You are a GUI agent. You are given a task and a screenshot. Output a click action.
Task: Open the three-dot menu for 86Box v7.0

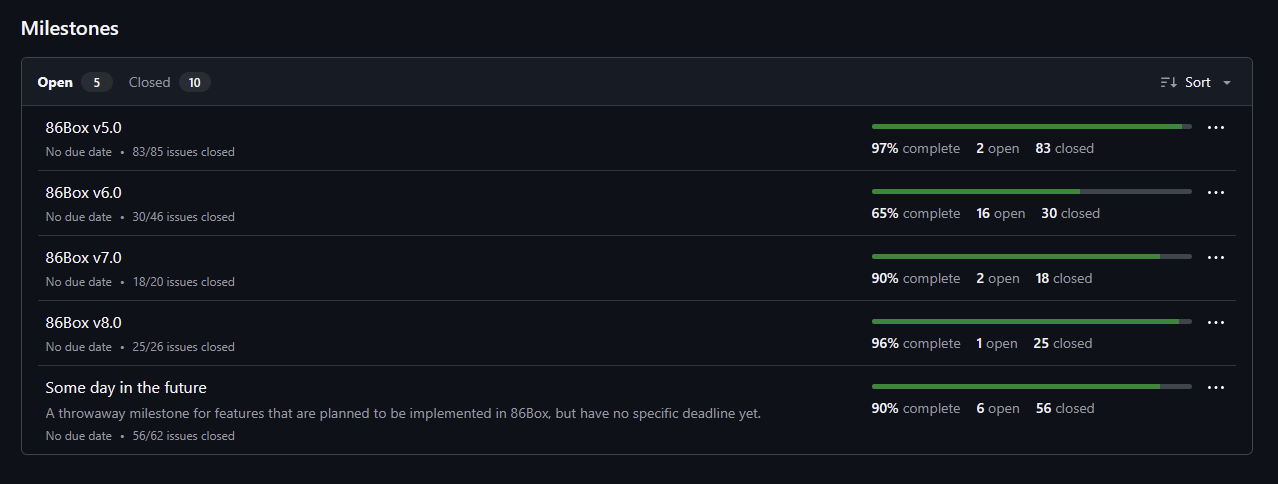(1216, 258)
